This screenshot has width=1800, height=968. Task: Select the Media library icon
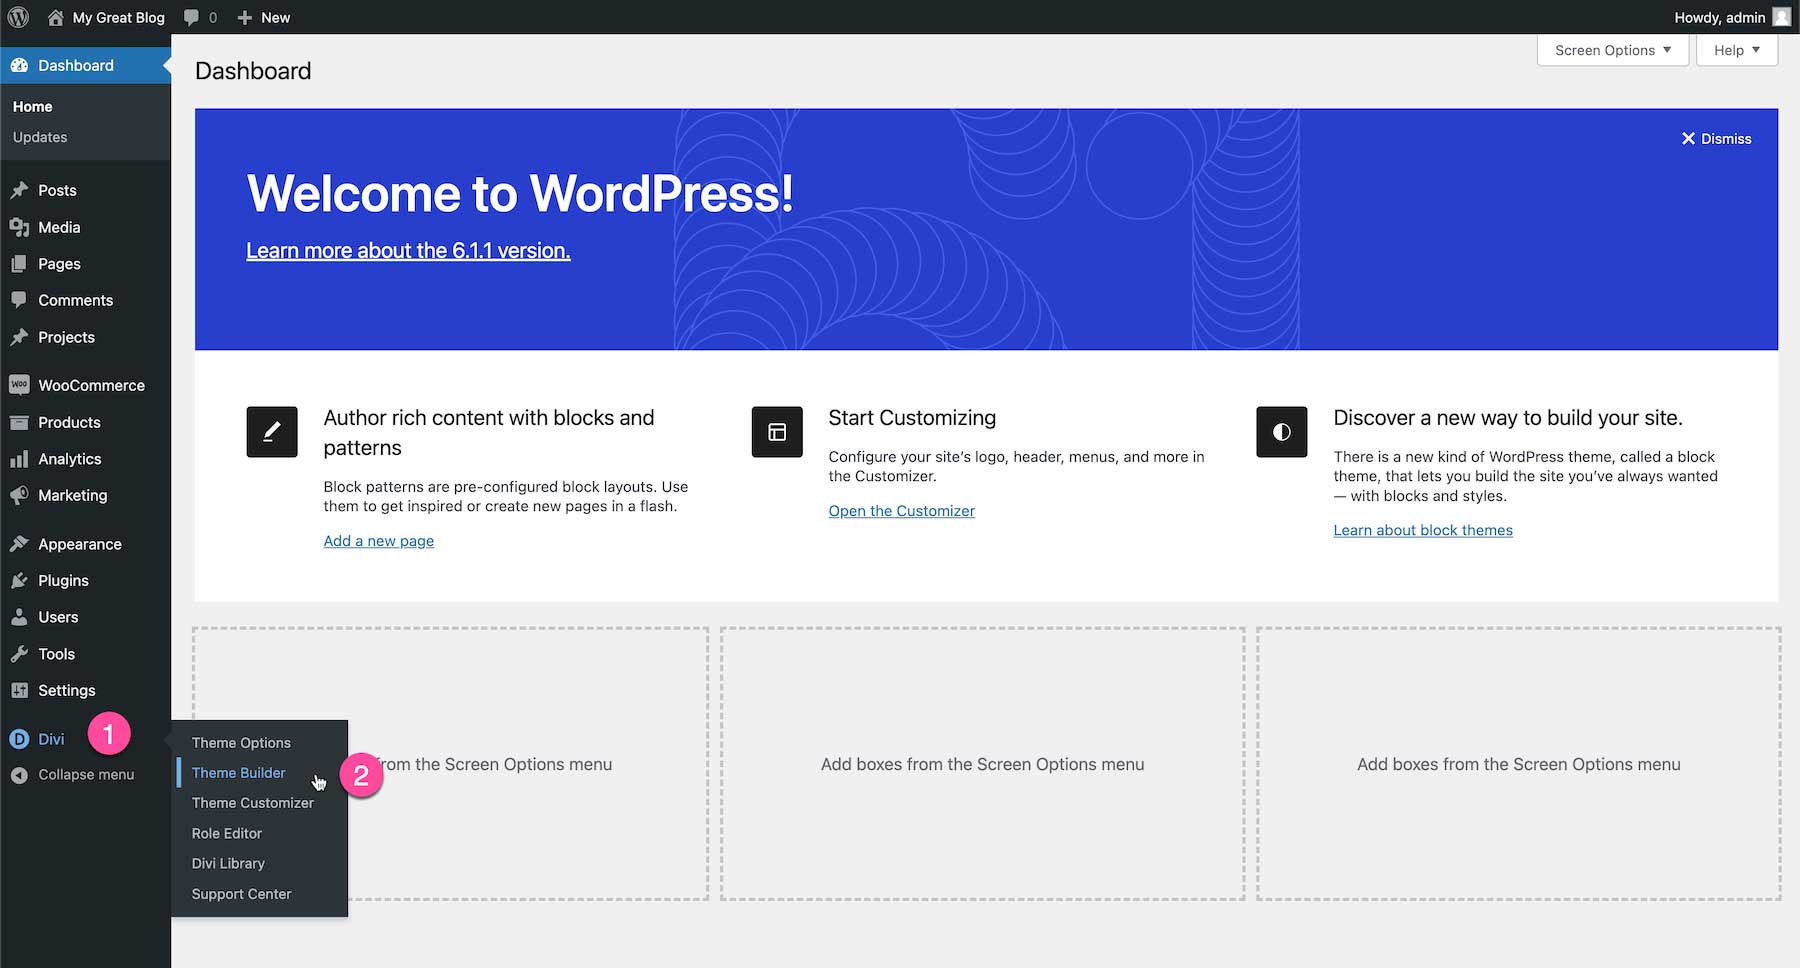pyautogui.click(x=19, y=227)
